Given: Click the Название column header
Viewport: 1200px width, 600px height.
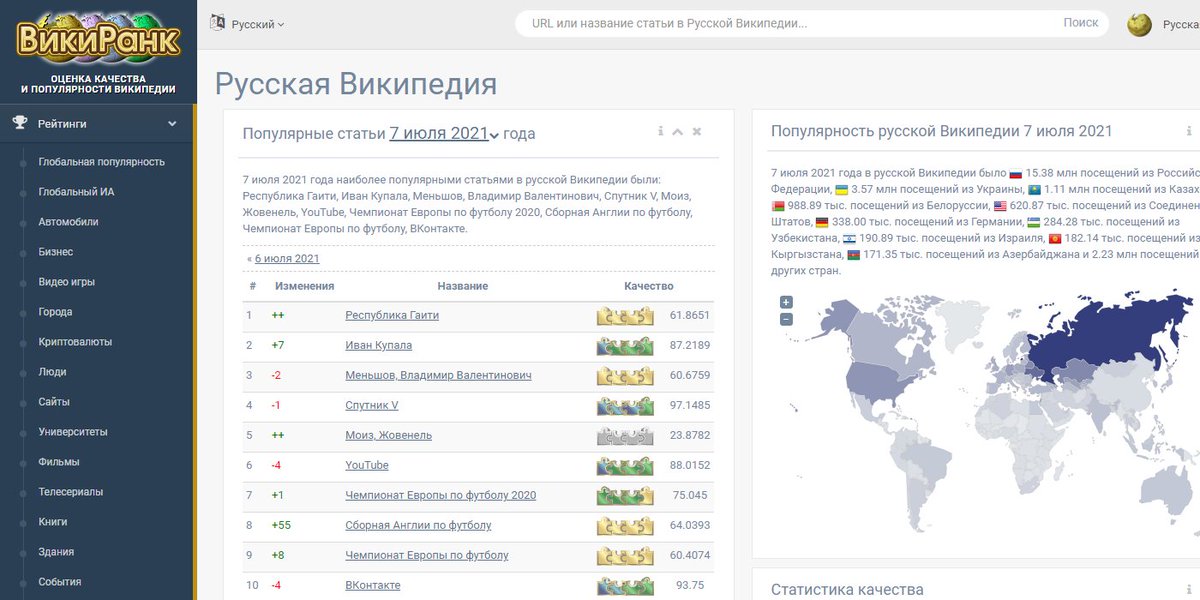Looking at the screenshot, I should (x=462, y=286).
